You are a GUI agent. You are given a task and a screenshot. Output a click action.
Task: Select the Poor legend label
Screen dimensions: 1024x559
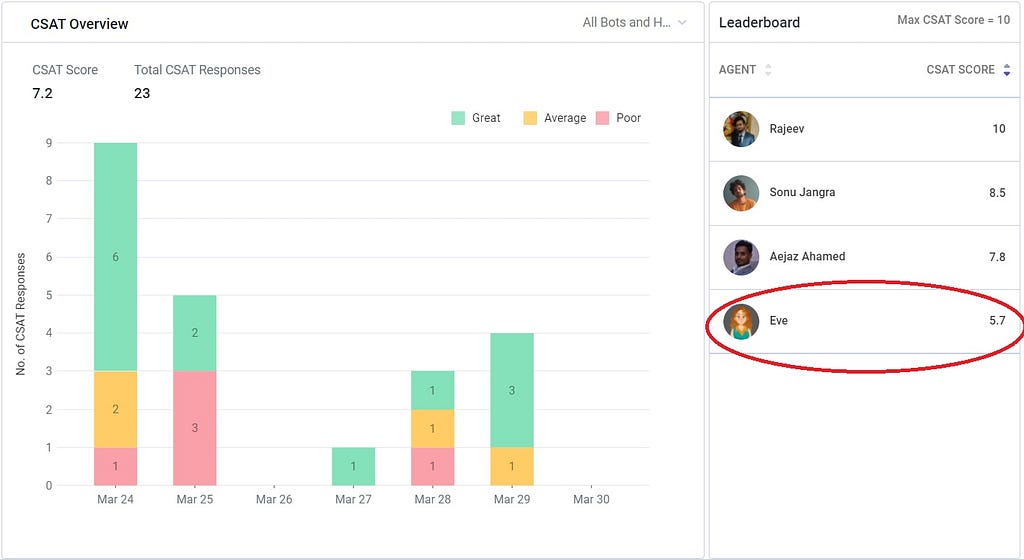(628, 118)
